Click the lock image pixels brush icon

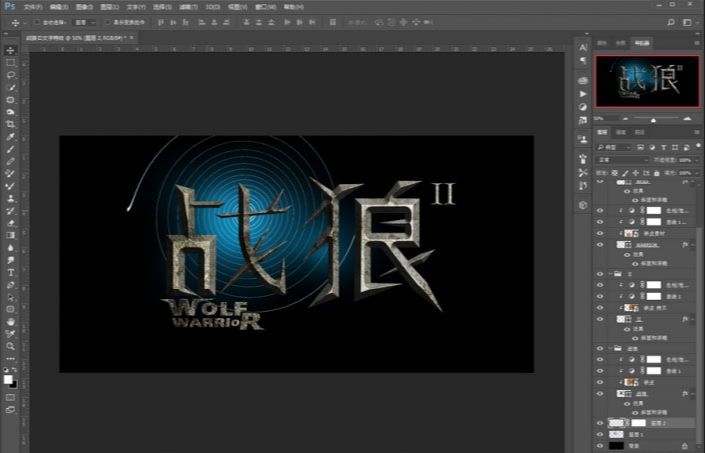625,173
